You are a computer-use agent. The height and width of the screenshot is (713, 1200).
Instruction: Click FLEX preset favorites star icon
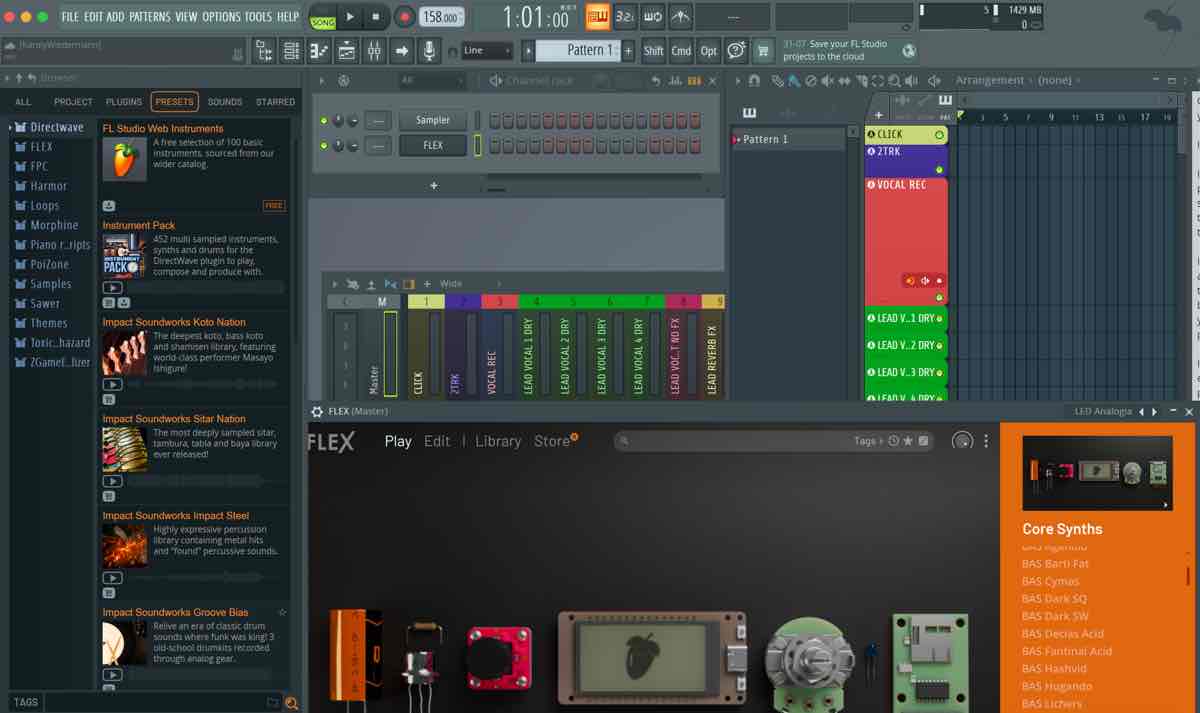[x=908, y=441]
